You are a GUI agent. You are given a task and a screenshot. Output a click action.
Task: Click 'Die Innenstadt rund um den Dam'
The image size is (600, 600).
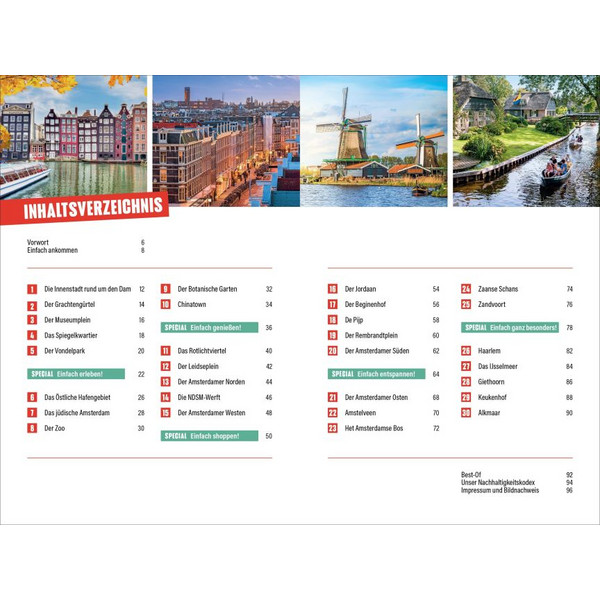pyautogui.click(x=88, y=289)
